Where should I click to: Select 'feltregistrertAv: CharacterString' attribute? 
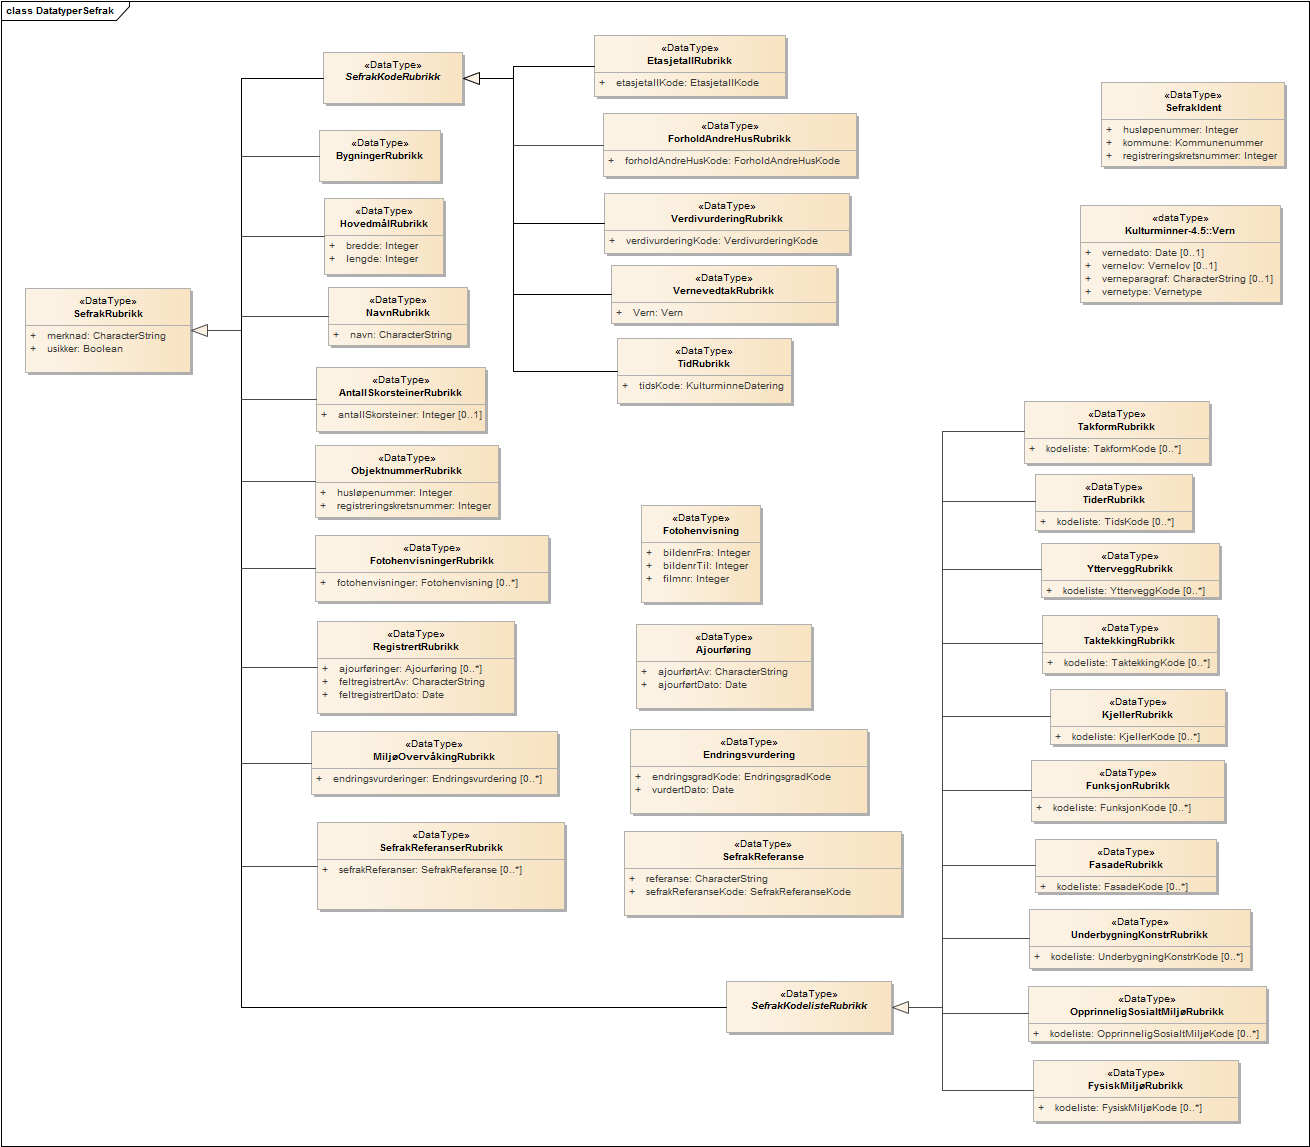pos(412,682)
